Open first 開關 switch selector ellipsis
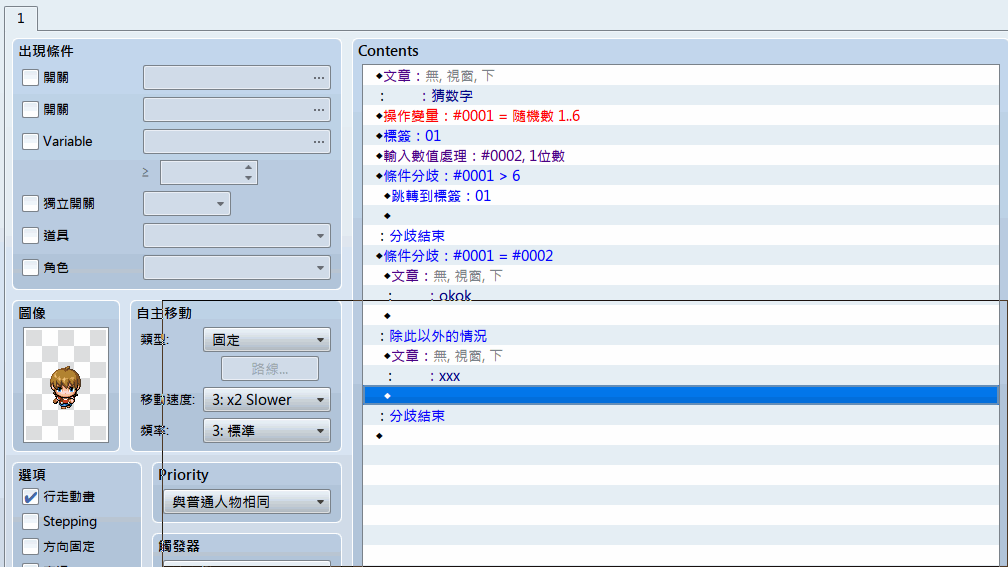This screenshot has height=567, width=1008. click(319, 77)
